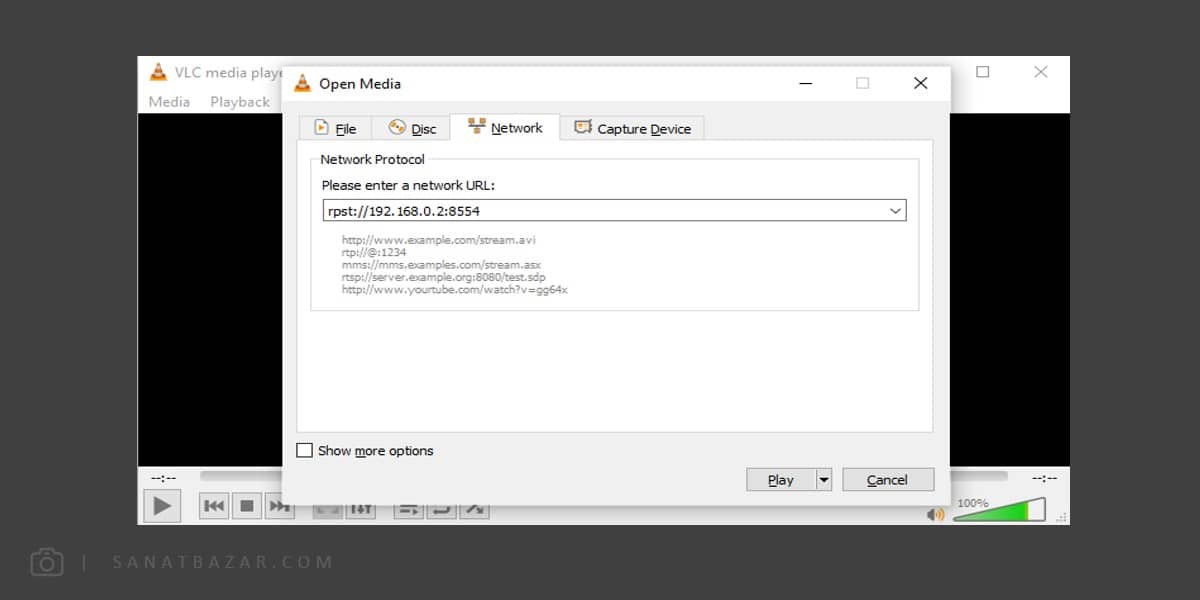This screenshot has width=1200, height=600.
Task: Maximize the VLC main window
Action: tap(983, 72)
